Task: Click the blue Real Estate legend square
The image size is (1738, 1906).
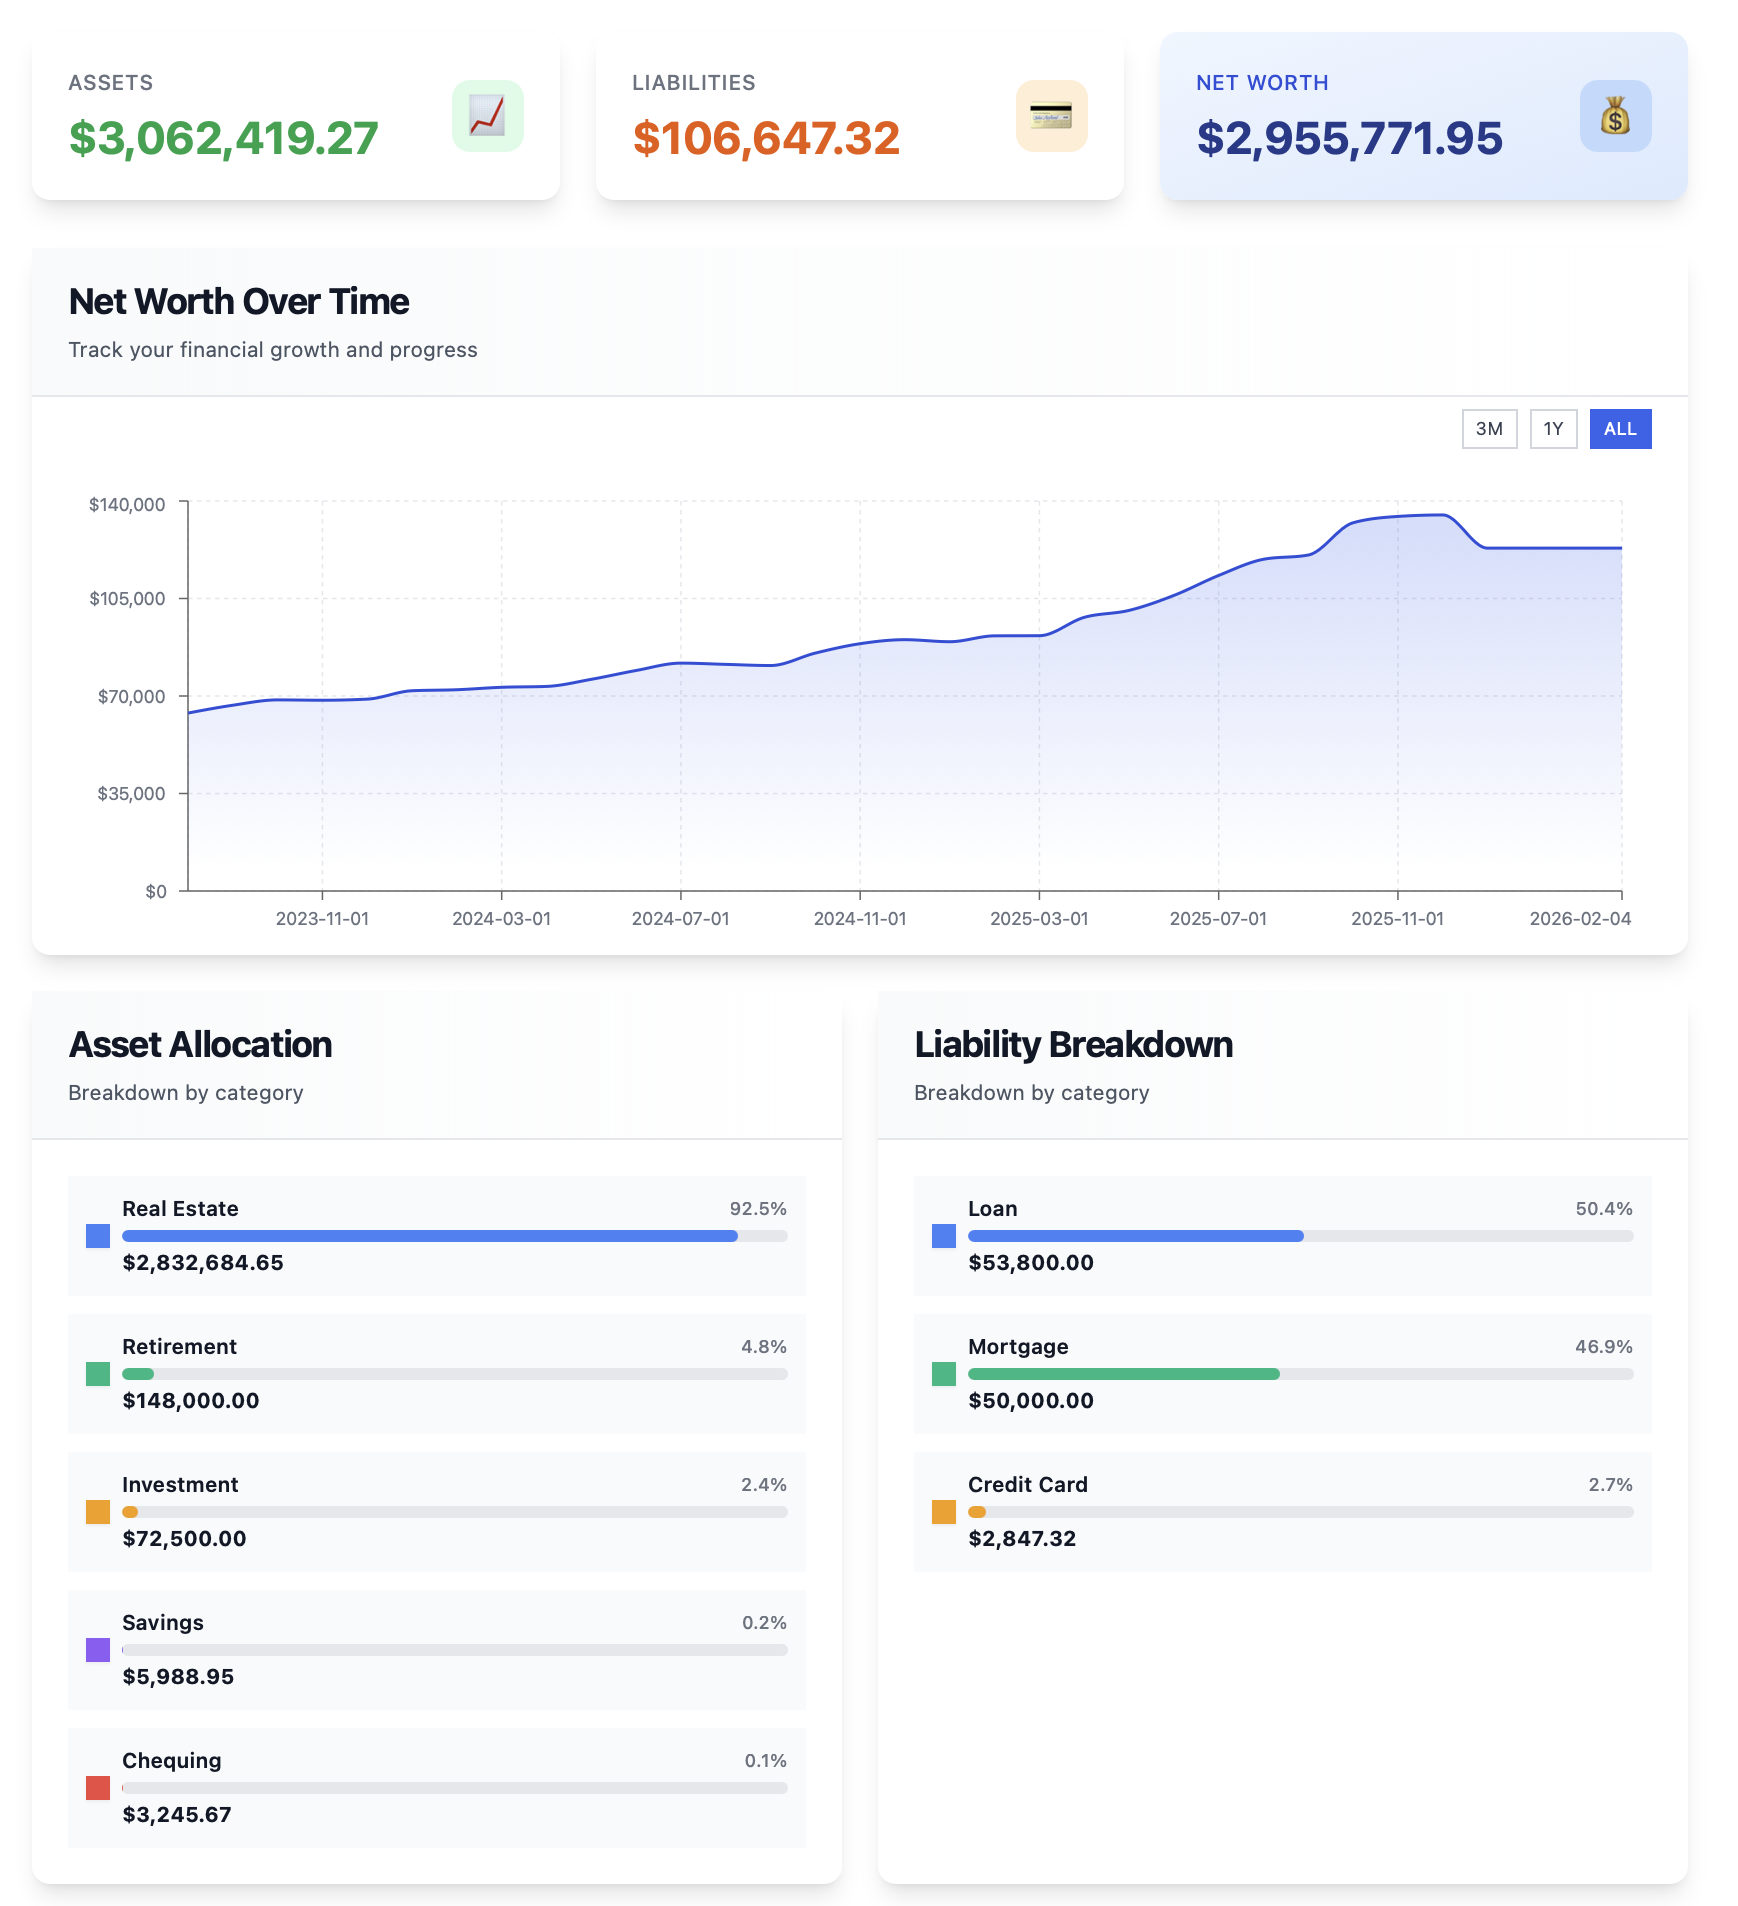Action: [97, 1236]
